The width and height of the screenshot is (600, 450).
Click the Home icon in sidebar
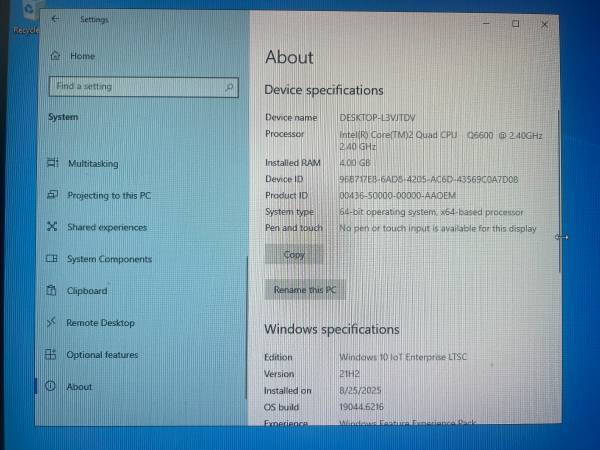(x=54, y=56)
